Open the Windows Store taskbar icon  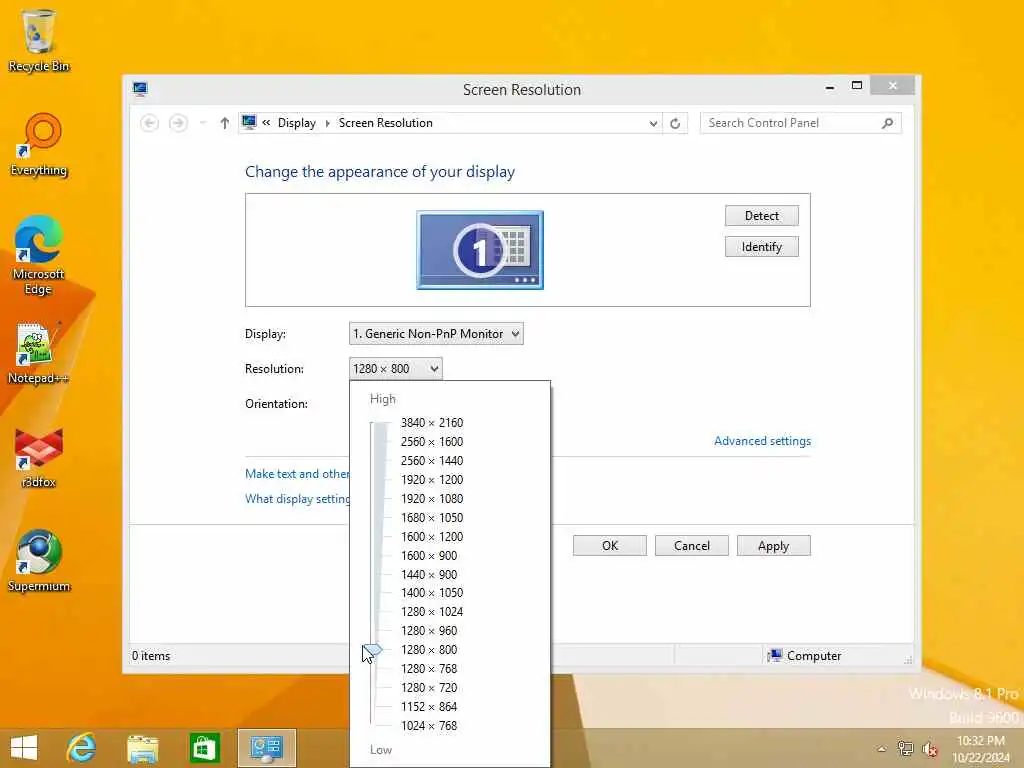204,748
